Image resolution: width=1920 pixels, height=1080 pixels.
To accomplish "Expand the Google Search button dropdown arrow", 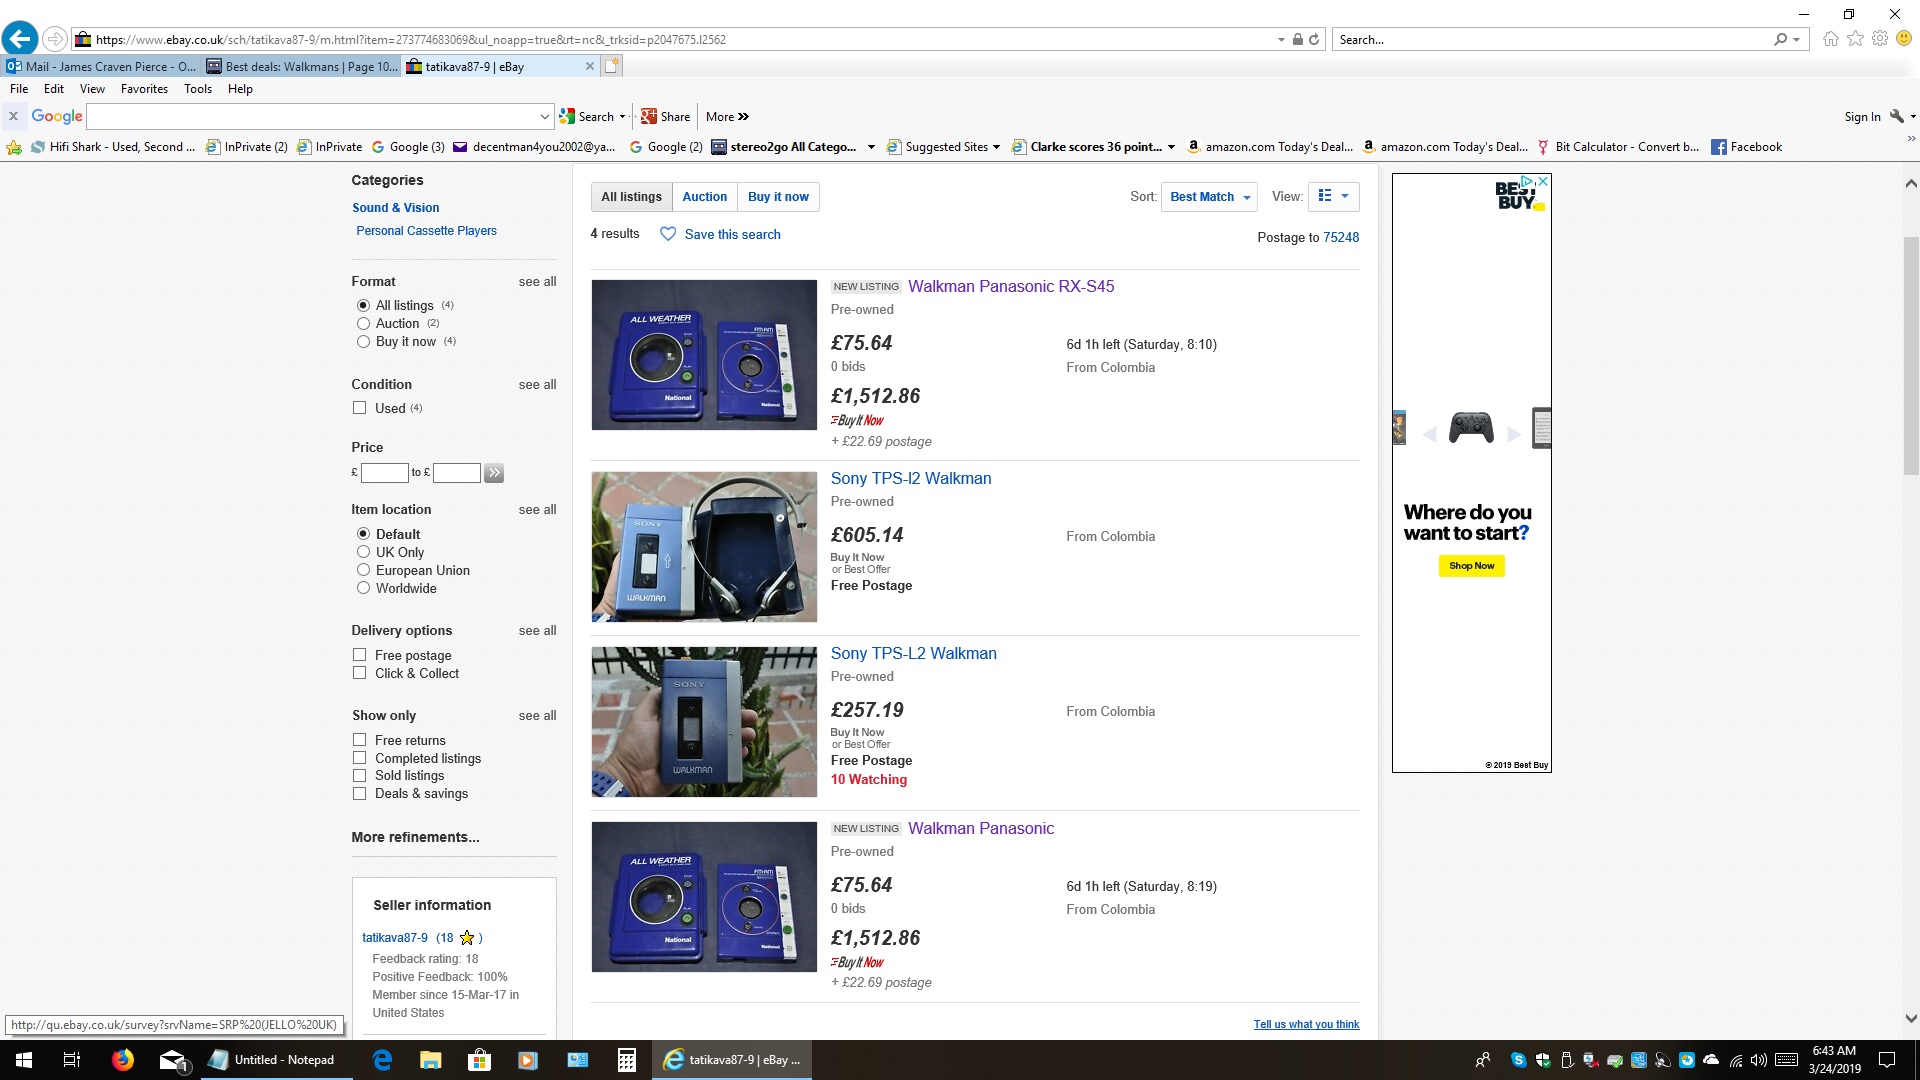I will point(622,117).
